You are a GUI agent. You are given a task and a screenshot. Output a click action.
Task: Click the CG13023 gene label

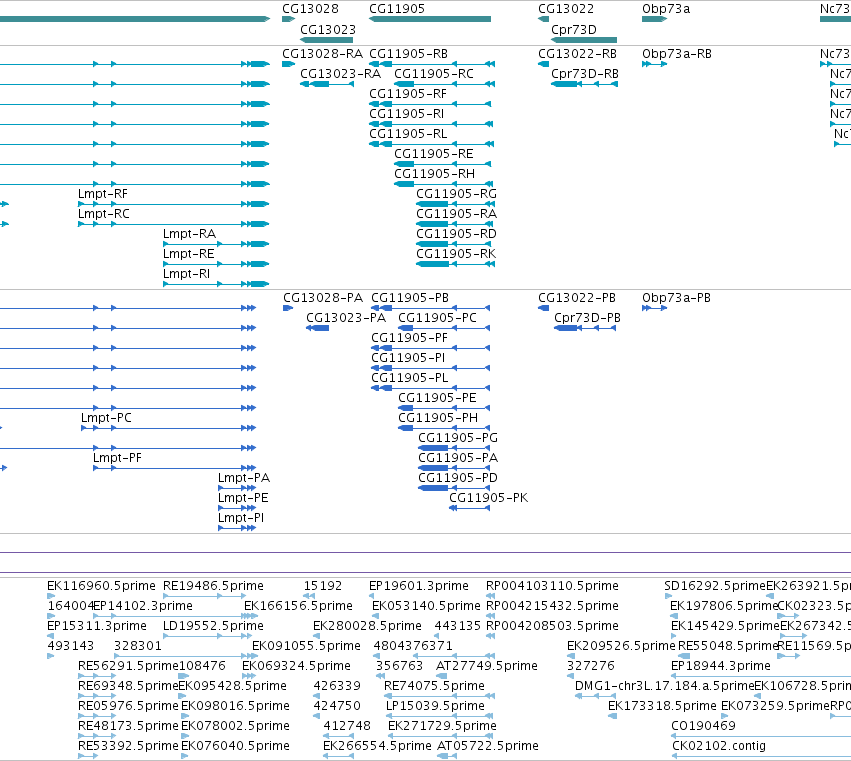[328, 30]
